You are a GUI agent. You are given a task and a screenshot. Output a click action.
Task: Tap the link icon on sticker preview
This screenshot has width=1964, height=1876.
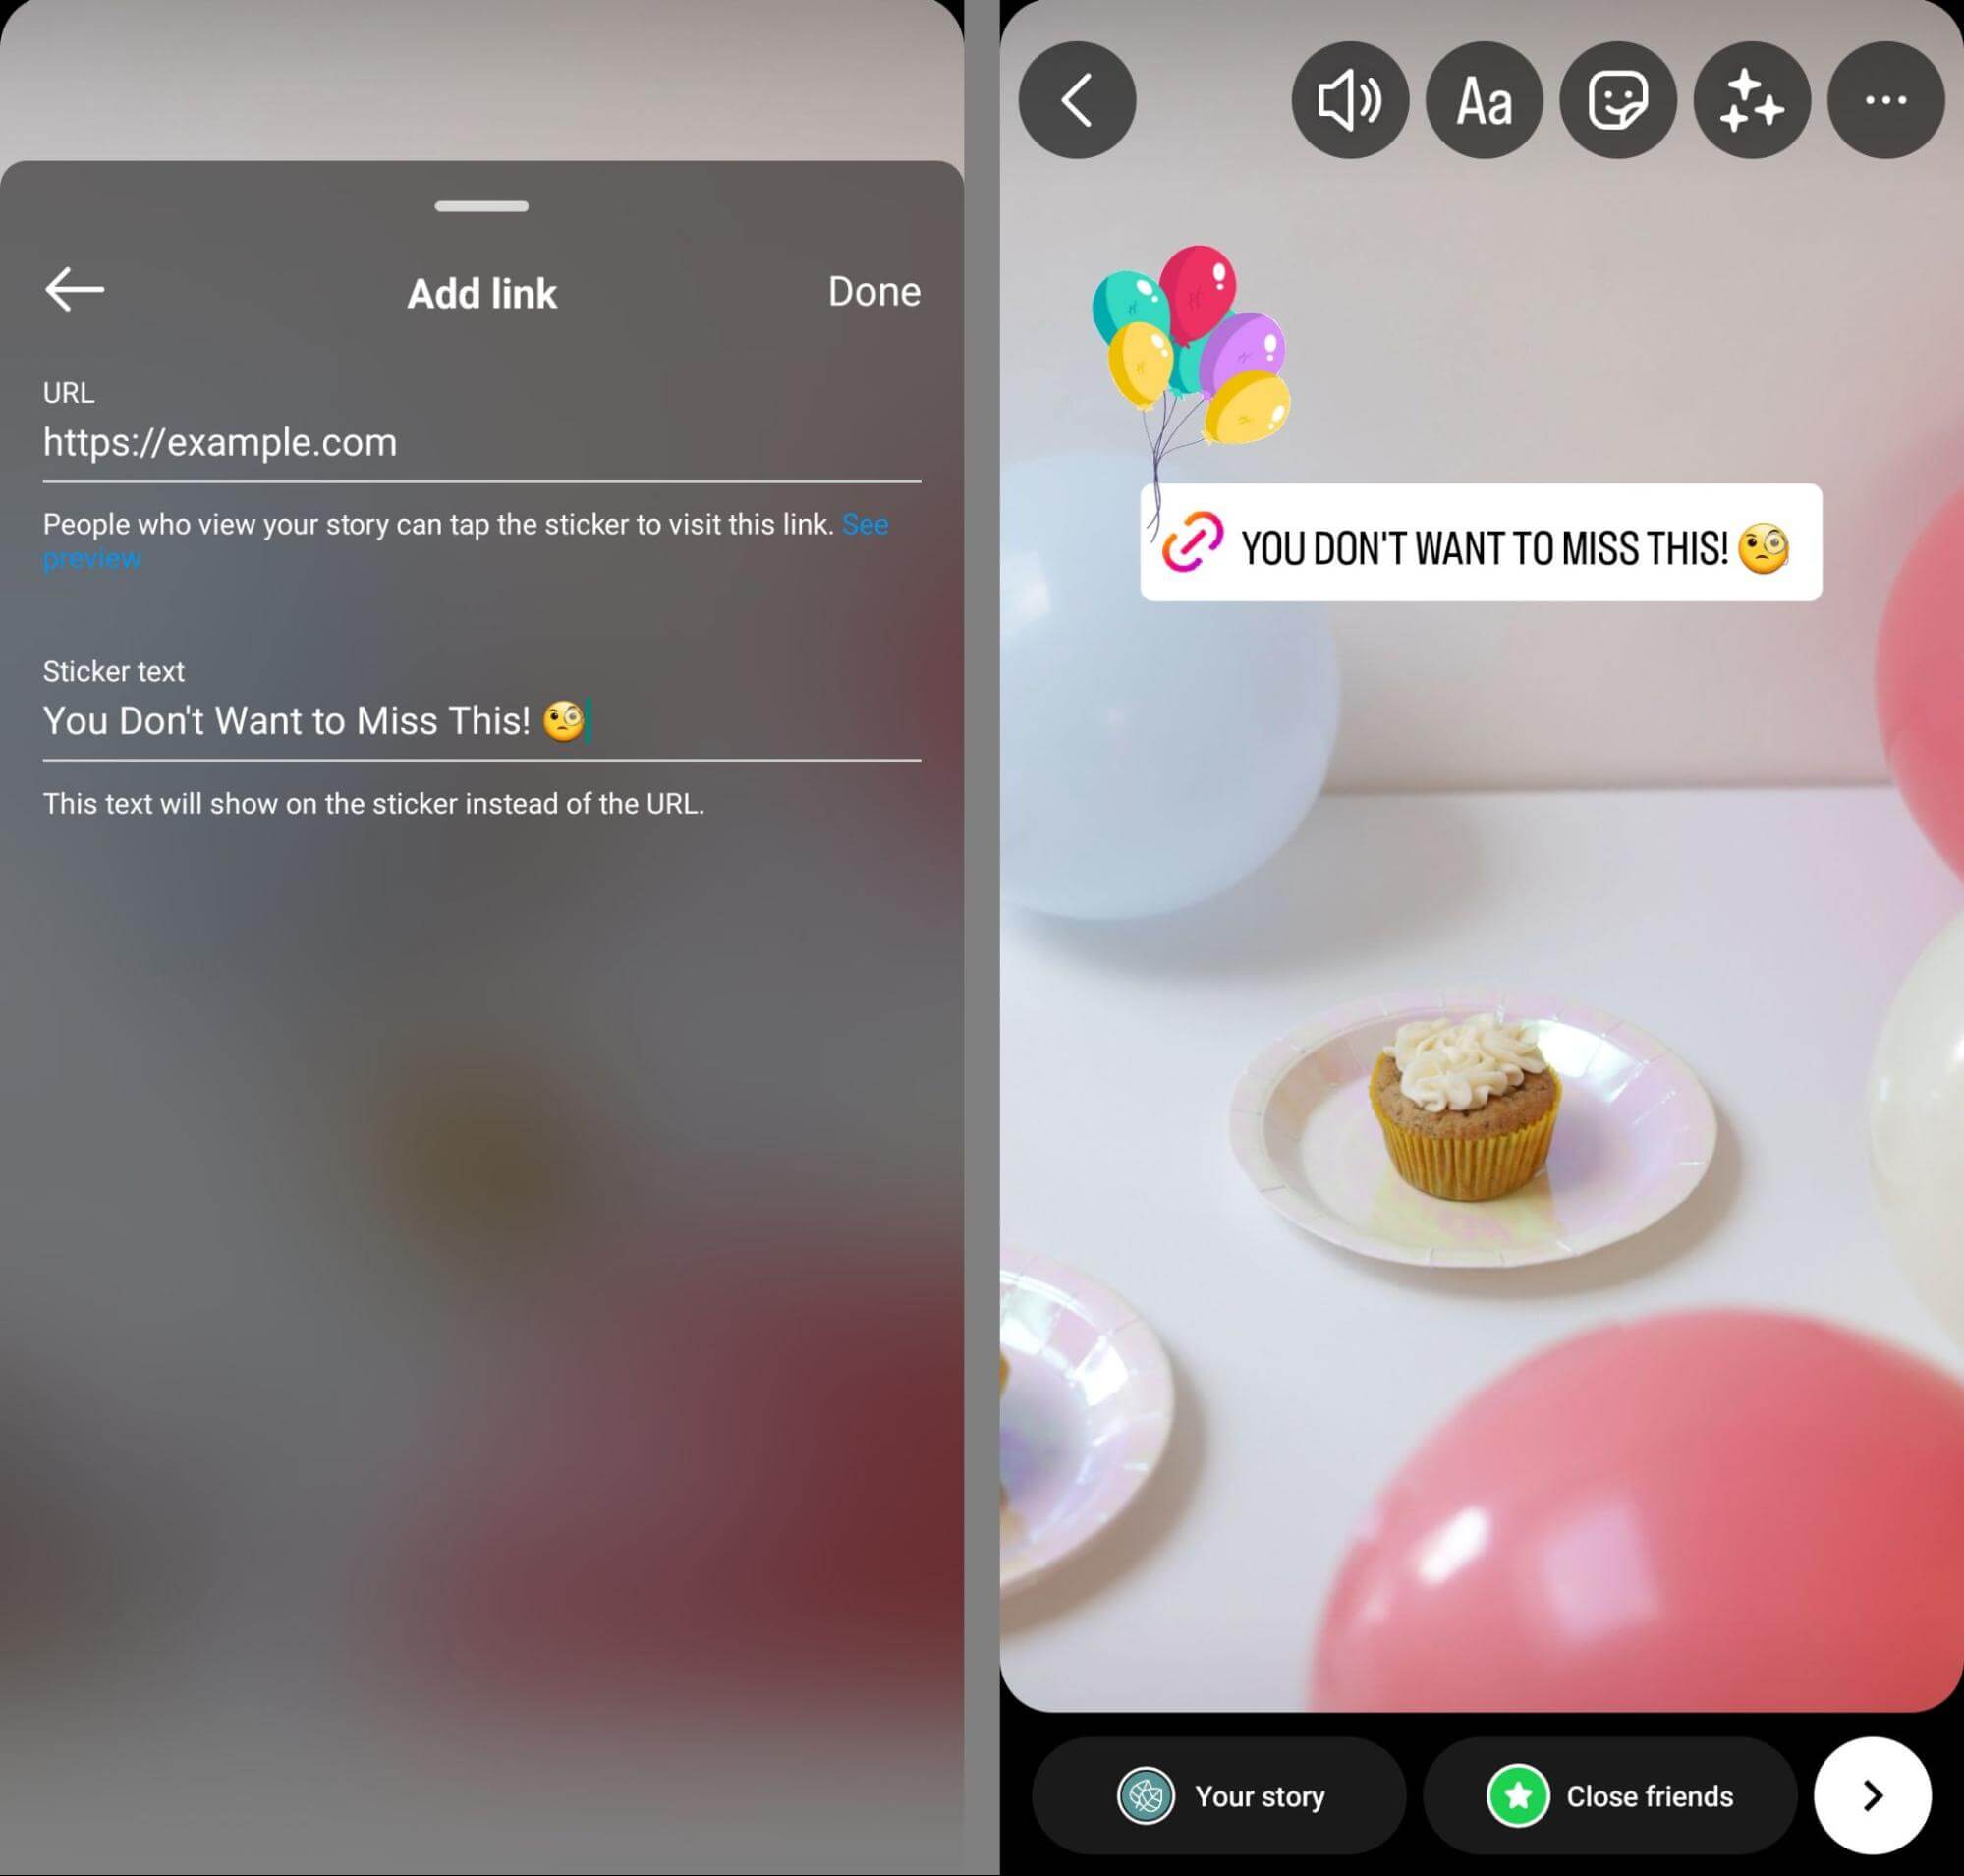[1193, 541]
